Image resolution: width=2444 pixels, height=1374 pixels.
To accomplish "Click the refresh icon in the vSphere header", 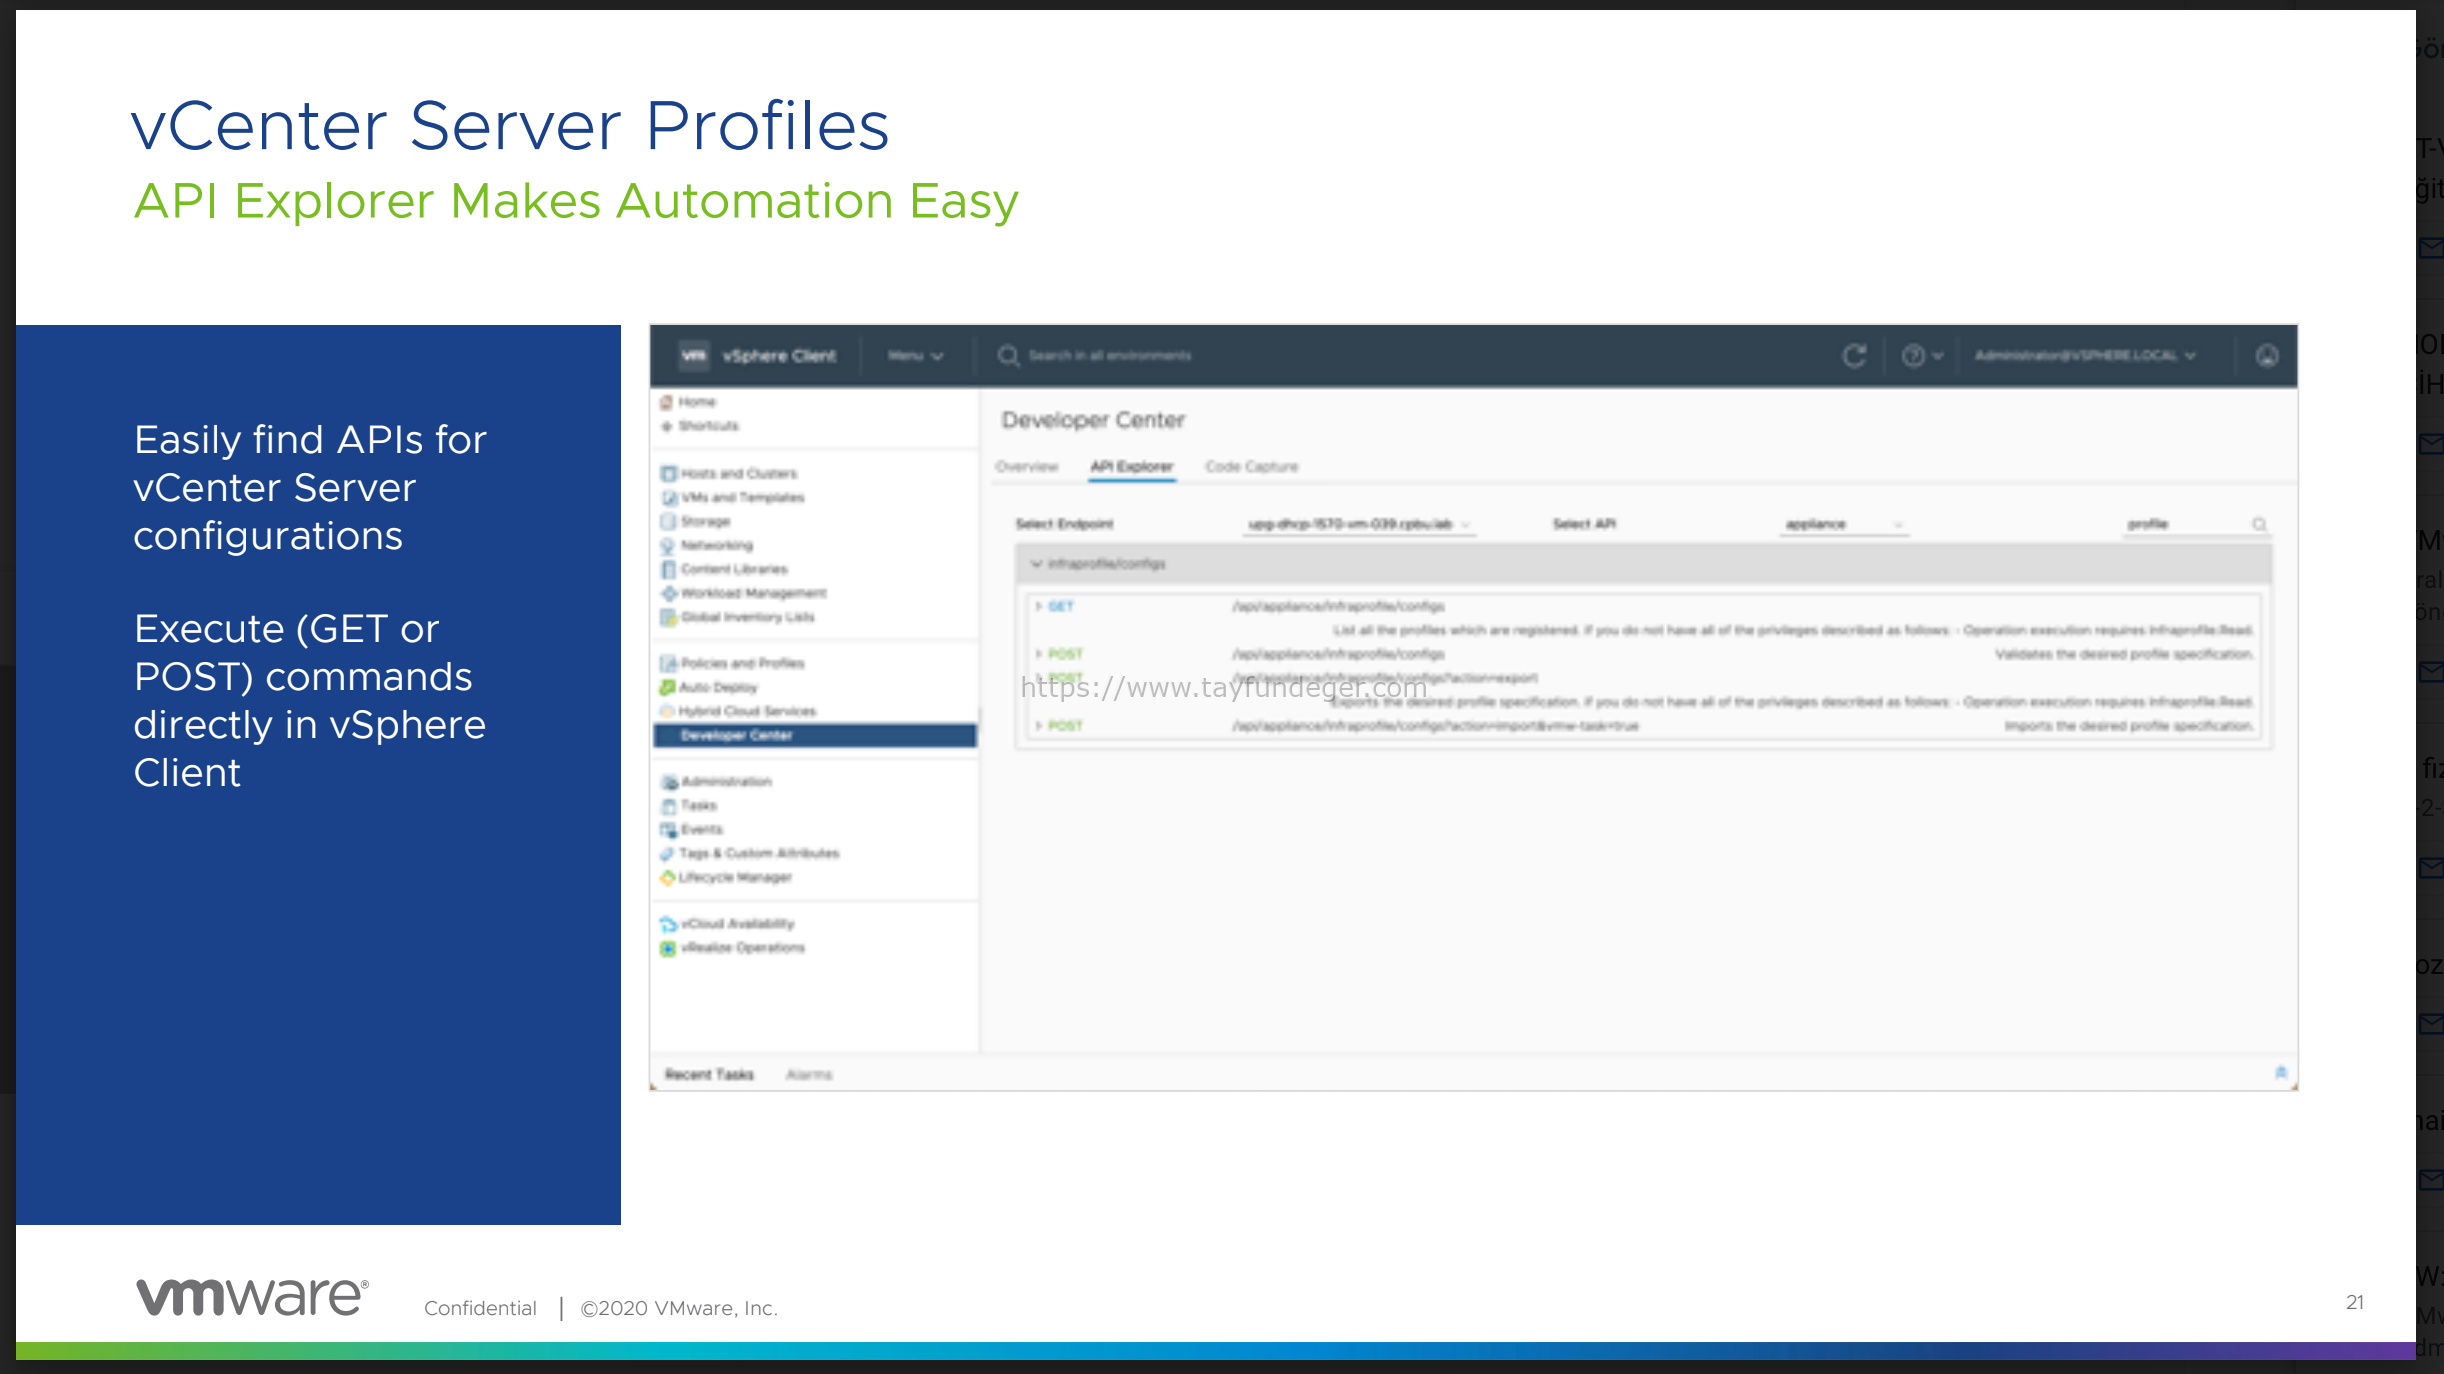I will [x=1854, y=356].
